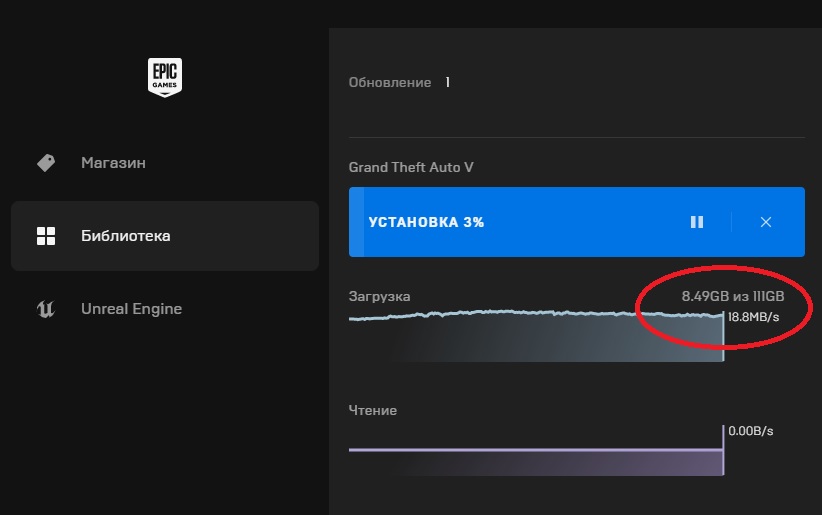Screen dimensions: 822x515
Task: Click the 18.8MB/s download speed value
Action: pos(754,317)
